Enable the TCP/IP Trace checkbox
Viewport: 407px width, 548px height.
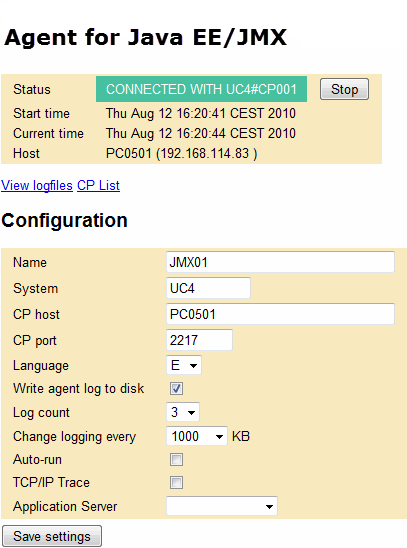176,482
